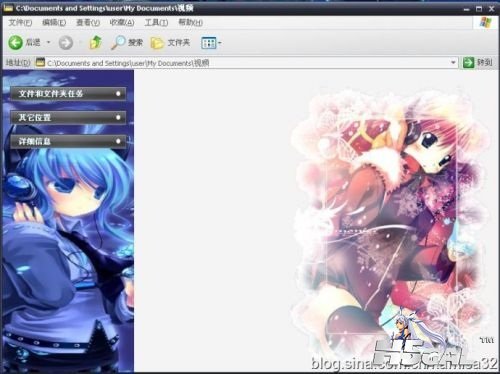This screenshot has height=374, width=500.
Task: Open the Search magnifier tool
Action: coord(127,43)
